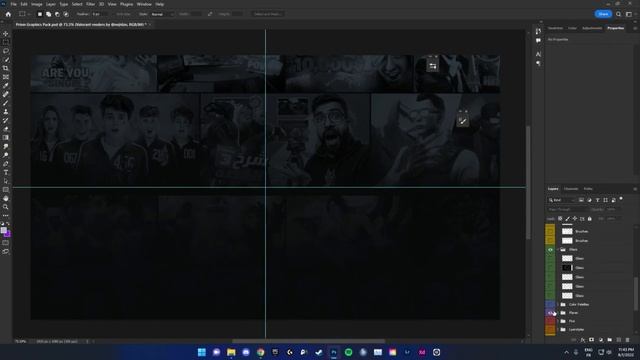
Task: Choose Intersect with selection mode
Action: 66,14
